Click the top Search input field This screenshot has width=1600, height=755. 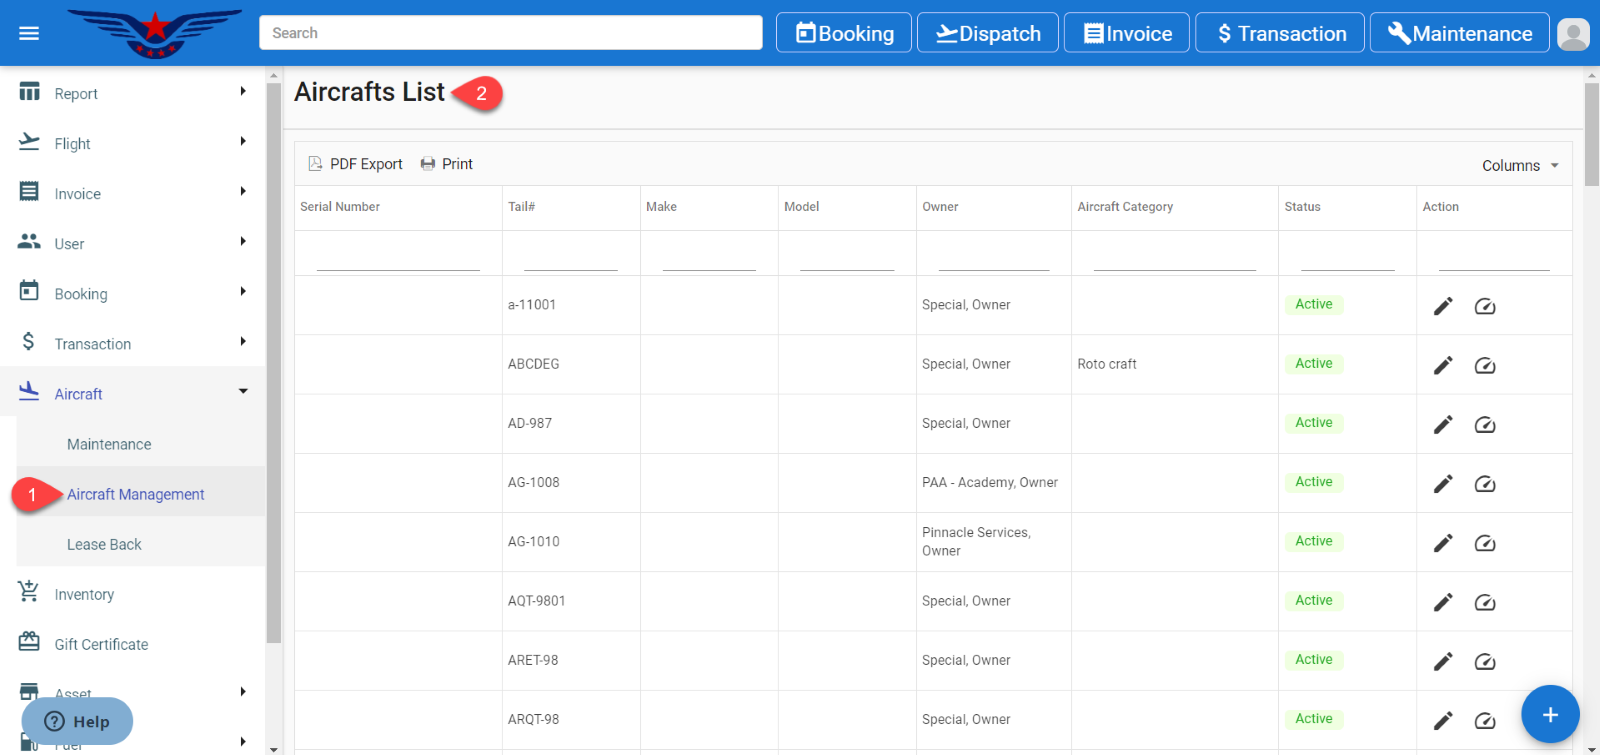click(x=510, y=33)
